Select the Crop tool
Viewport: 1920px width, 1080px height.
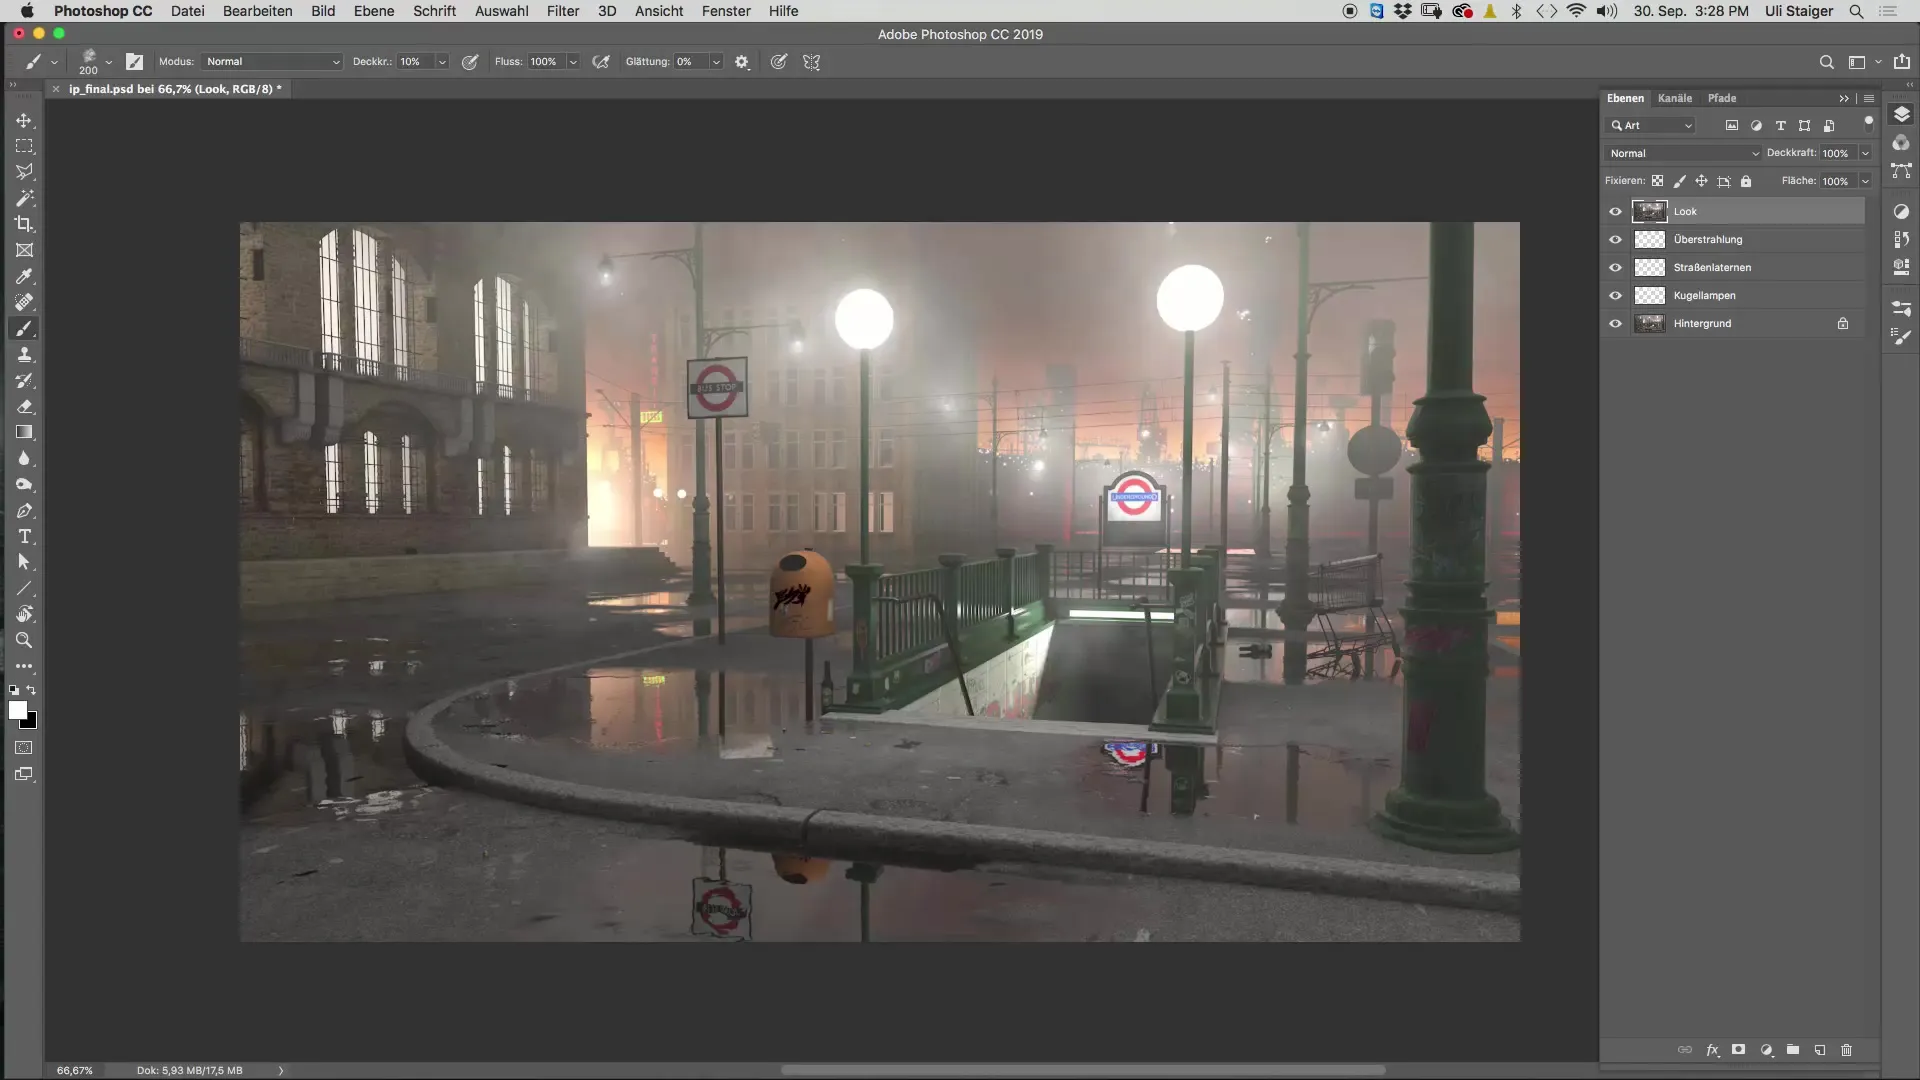(24, 224)
